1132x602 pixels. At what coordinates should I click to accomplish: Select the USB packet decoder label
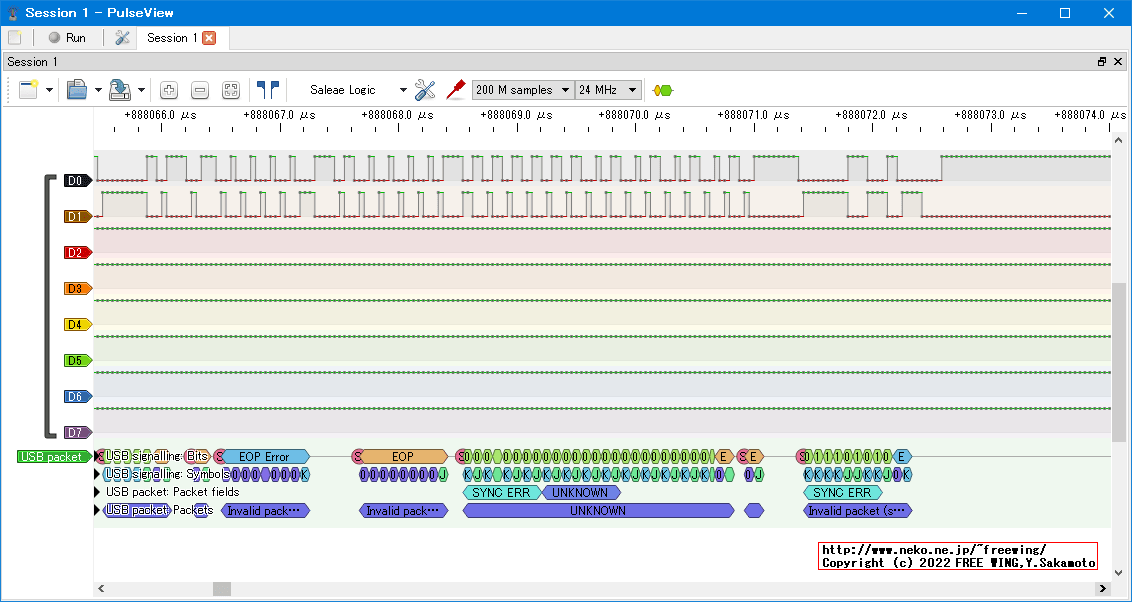(52, 457)
